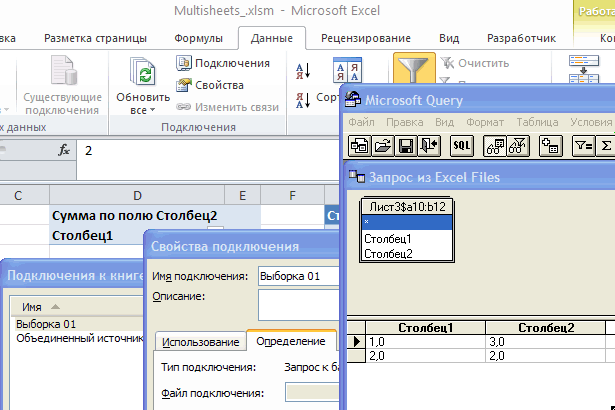The width and height of the screenshot is (615, 410).
Task: Select column F header
Action: [292, 195]
